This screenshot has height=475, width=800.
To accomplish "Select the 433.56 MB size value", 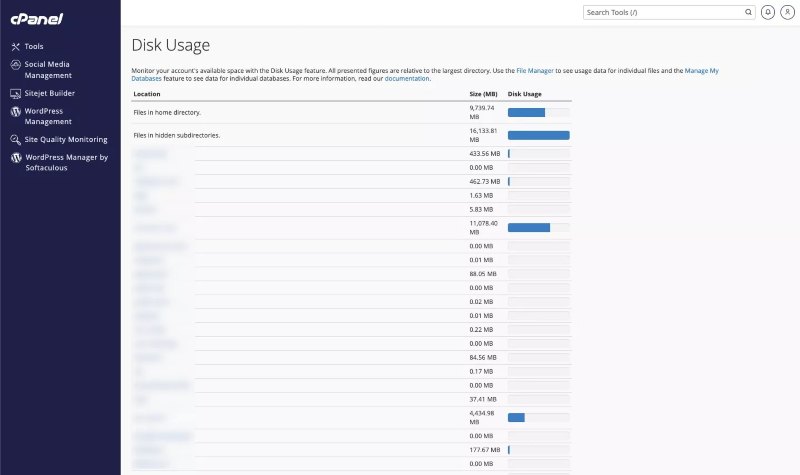I will (485, 154).
